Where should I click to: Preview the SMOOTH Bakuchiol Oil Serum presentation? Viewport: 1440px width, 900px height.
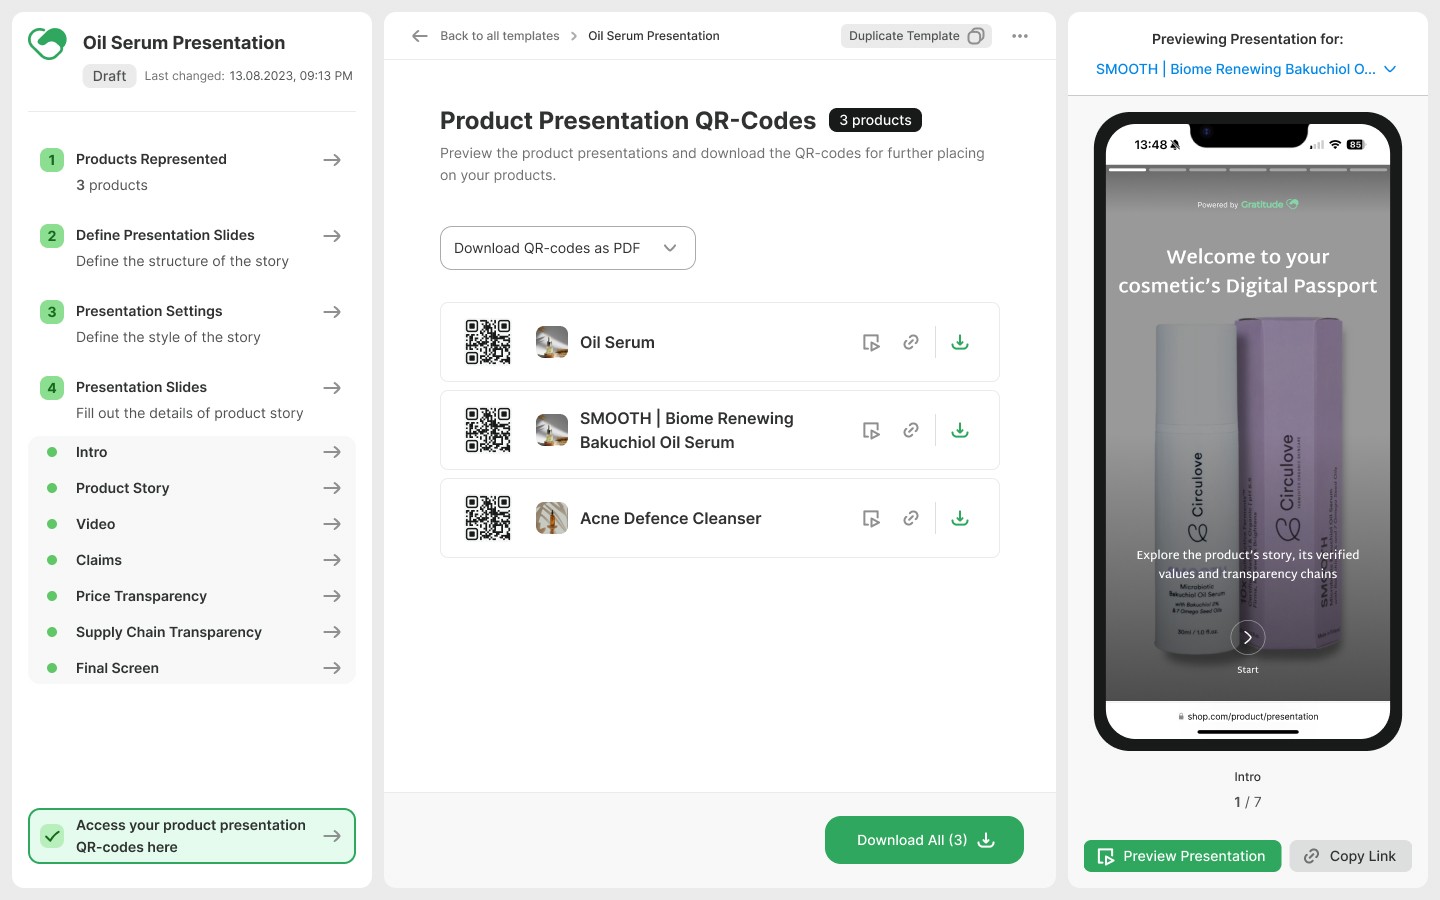click(x=872, y=430)
